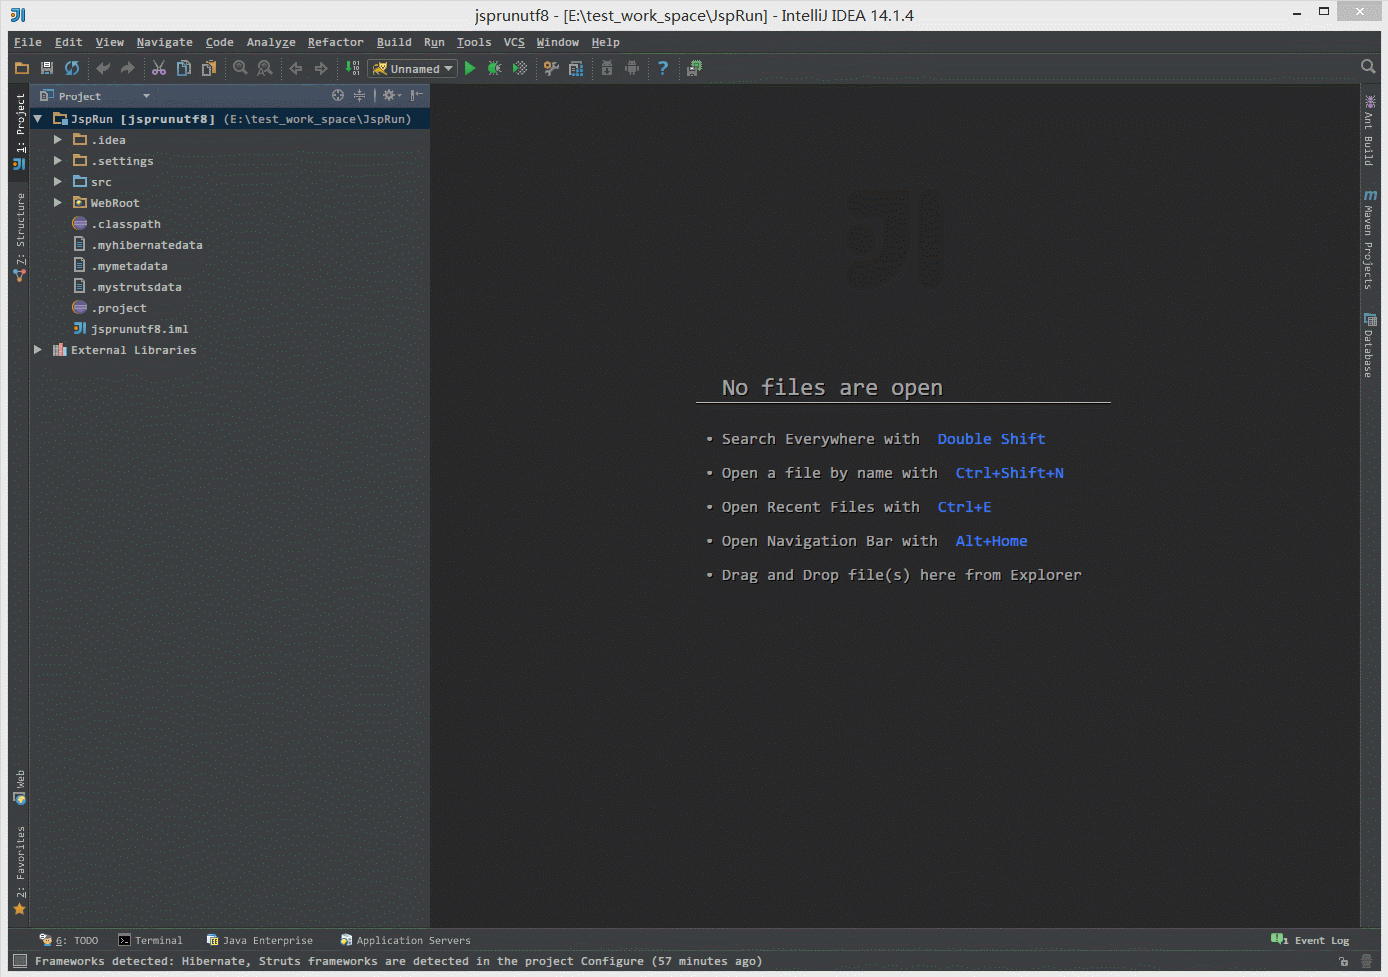Screen dimensions: 1388x977
Task: Open the Terminal tool window tab
Action: [150, 940]
